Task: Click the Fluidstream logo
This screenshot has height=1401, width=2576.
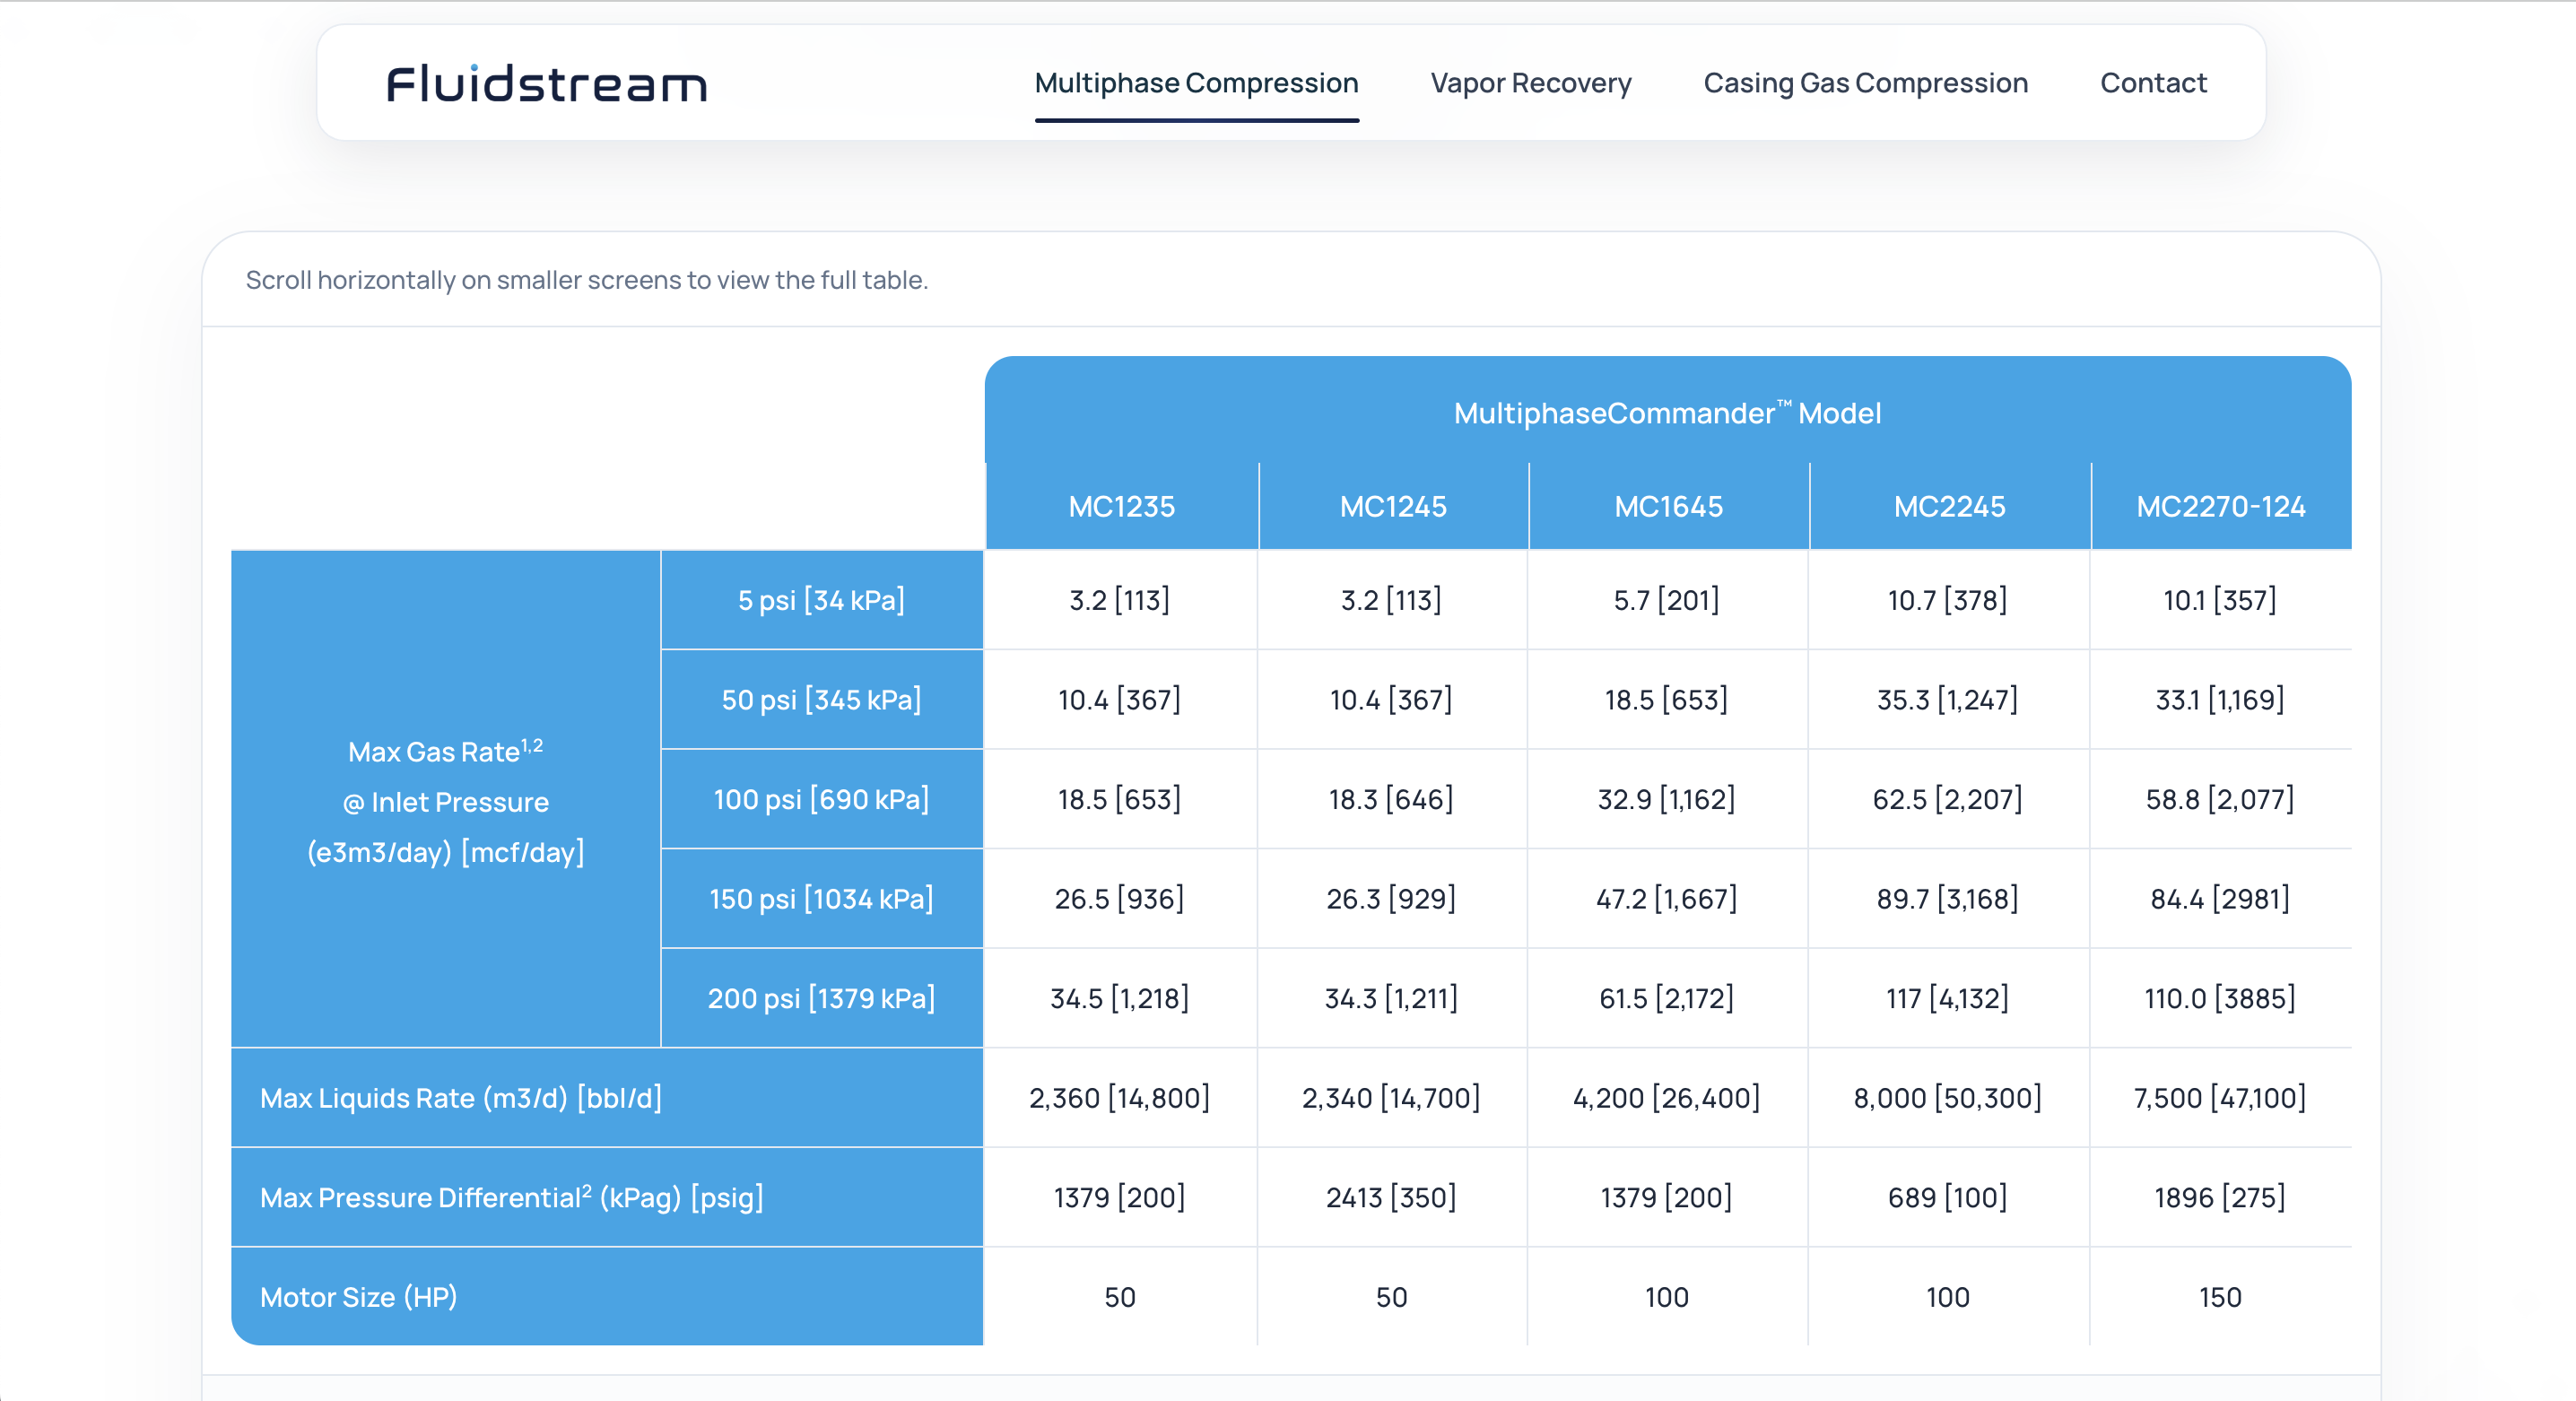Action: click(546, 84)
